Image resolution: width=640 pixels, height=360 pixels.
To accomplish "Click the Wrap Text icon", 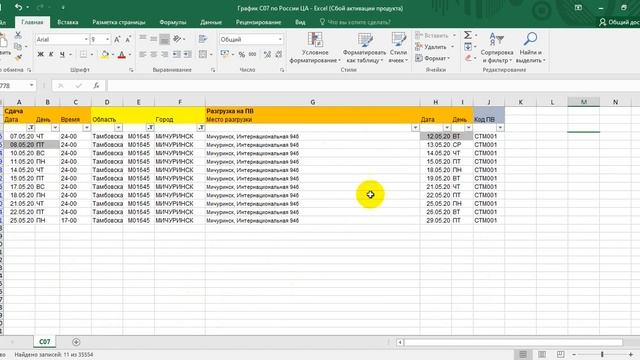I will [x=203, y=39].
